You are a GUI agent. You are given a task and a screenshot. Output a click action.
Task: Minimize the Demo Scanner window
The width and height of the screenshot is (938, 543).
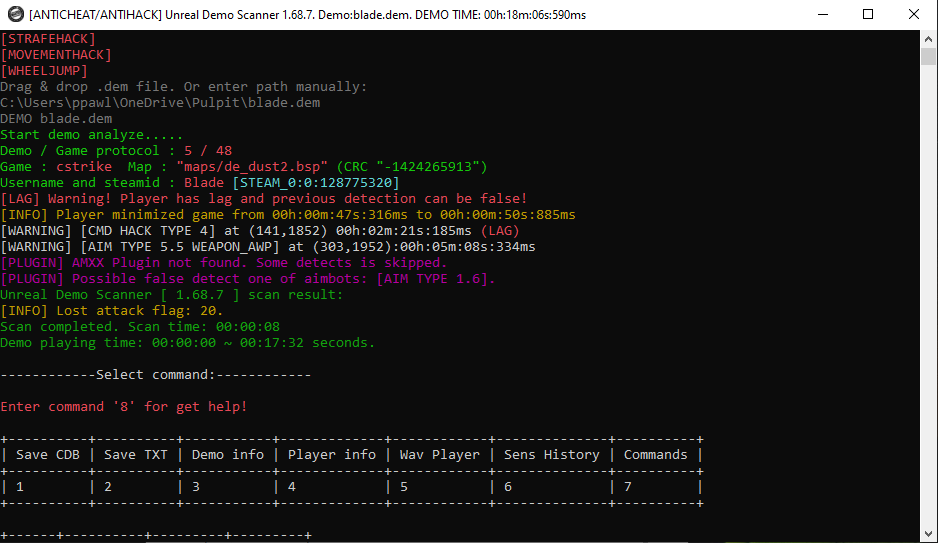click(x=823, y=14)
